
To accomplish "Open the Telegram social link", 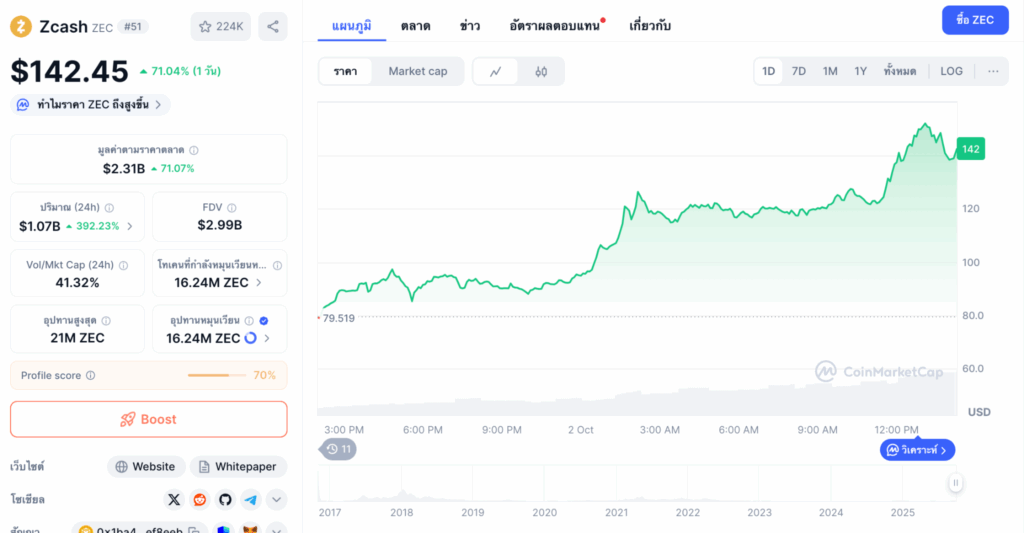I will 251,499.
